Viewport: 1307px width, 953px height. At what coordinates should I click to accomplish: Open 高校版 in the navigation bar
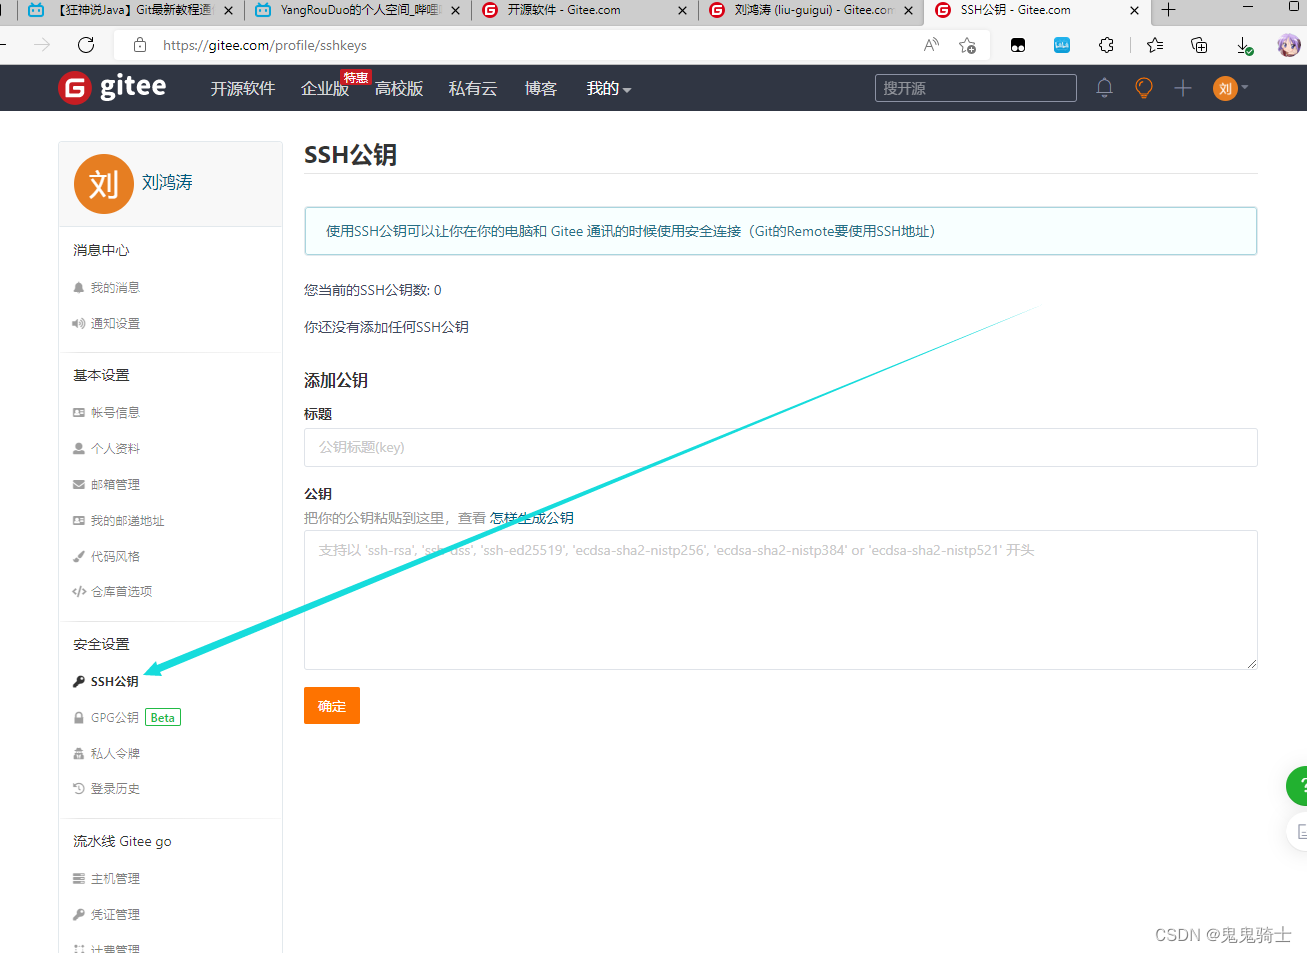click(x=399, y=88)
